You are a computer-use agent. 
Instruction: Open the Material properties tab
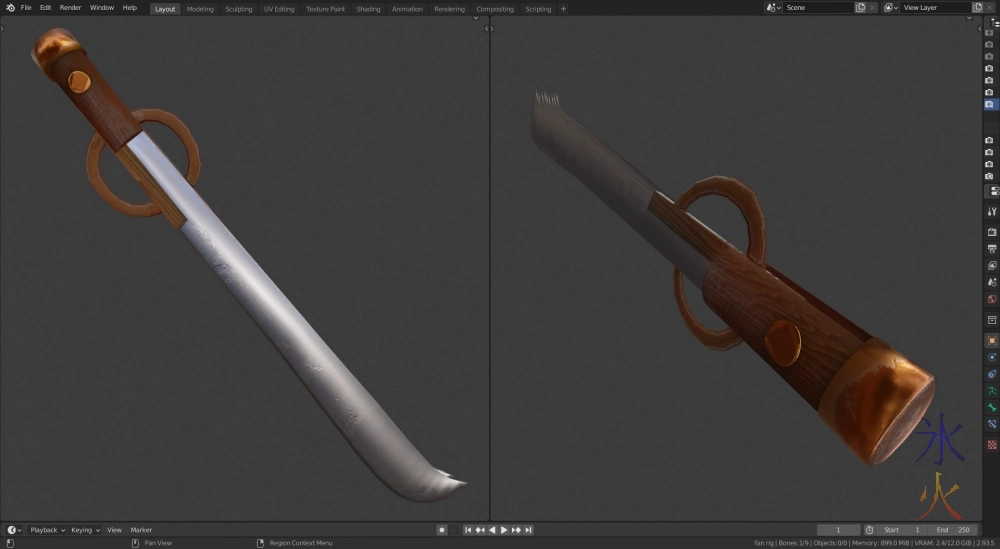click(x=992, y=444)
